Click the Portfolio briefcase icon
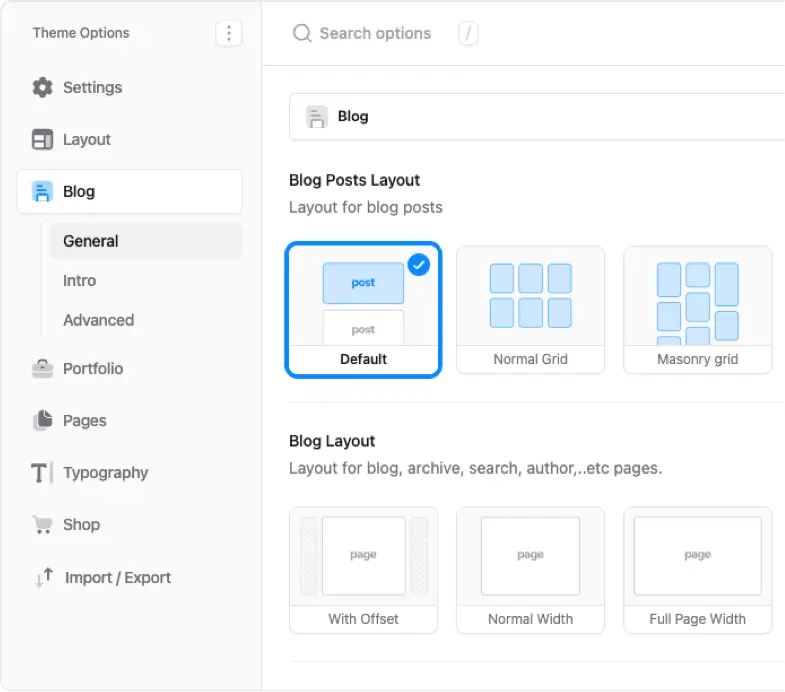 coord(42,369)
